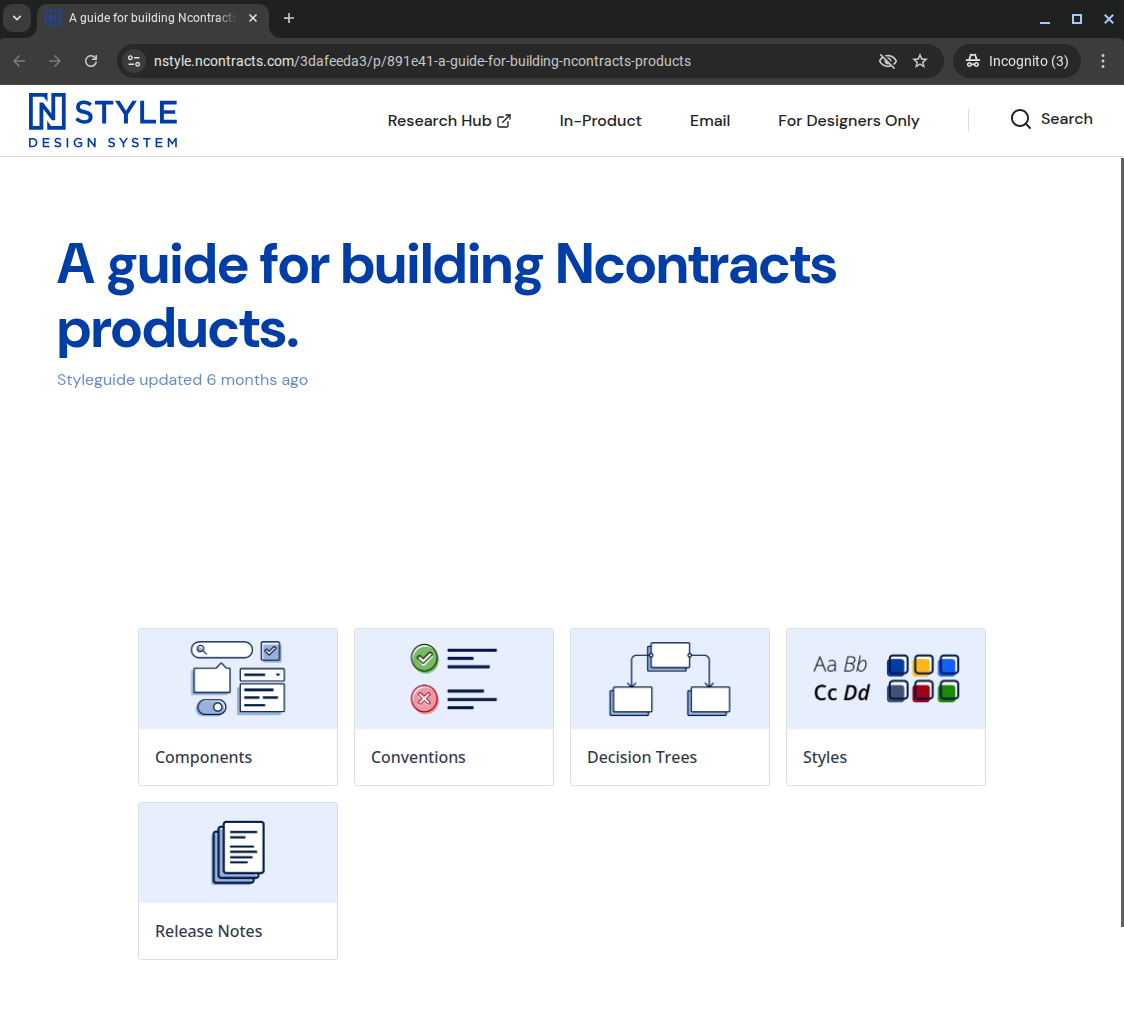The image size is (1124, 1026).
Task: Open For Designers Only section
Action: click(x=848, y=121)
